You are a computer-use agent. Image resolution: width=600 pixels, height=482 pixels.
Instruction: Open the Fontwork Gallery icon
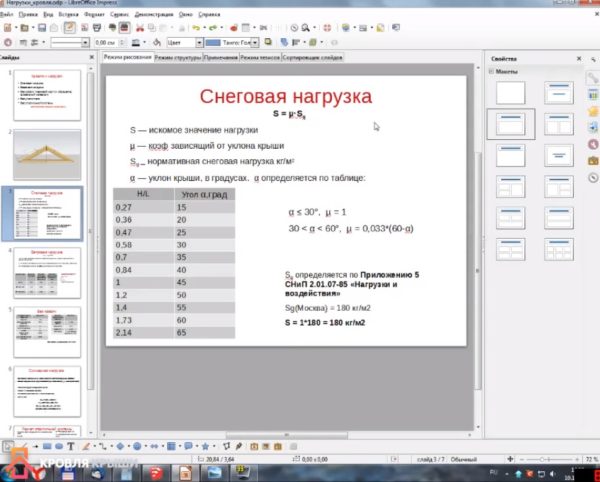[254, 446]
